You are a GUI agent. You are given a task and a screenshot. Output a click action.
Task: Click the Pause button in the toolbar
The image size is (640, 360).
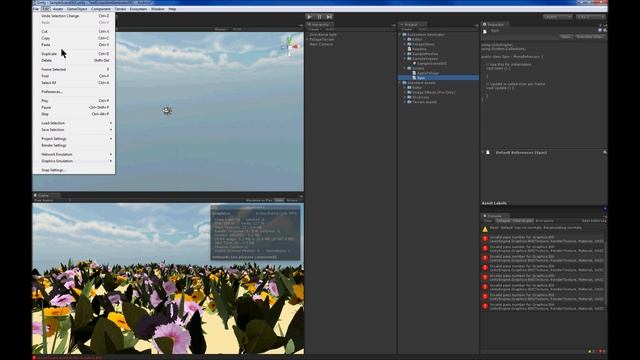(x=319, y=17)
